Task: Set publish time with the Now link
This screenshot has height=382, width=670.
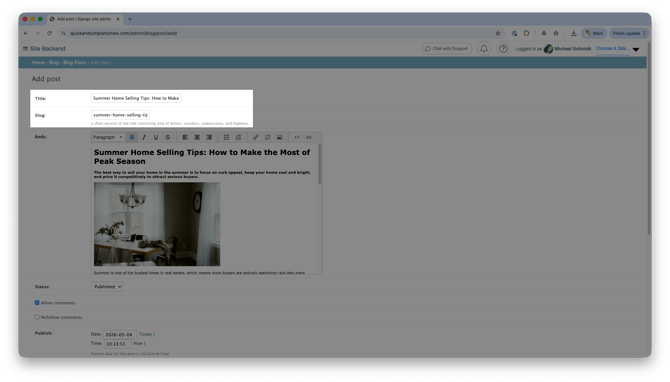Action: coord(138,343)
